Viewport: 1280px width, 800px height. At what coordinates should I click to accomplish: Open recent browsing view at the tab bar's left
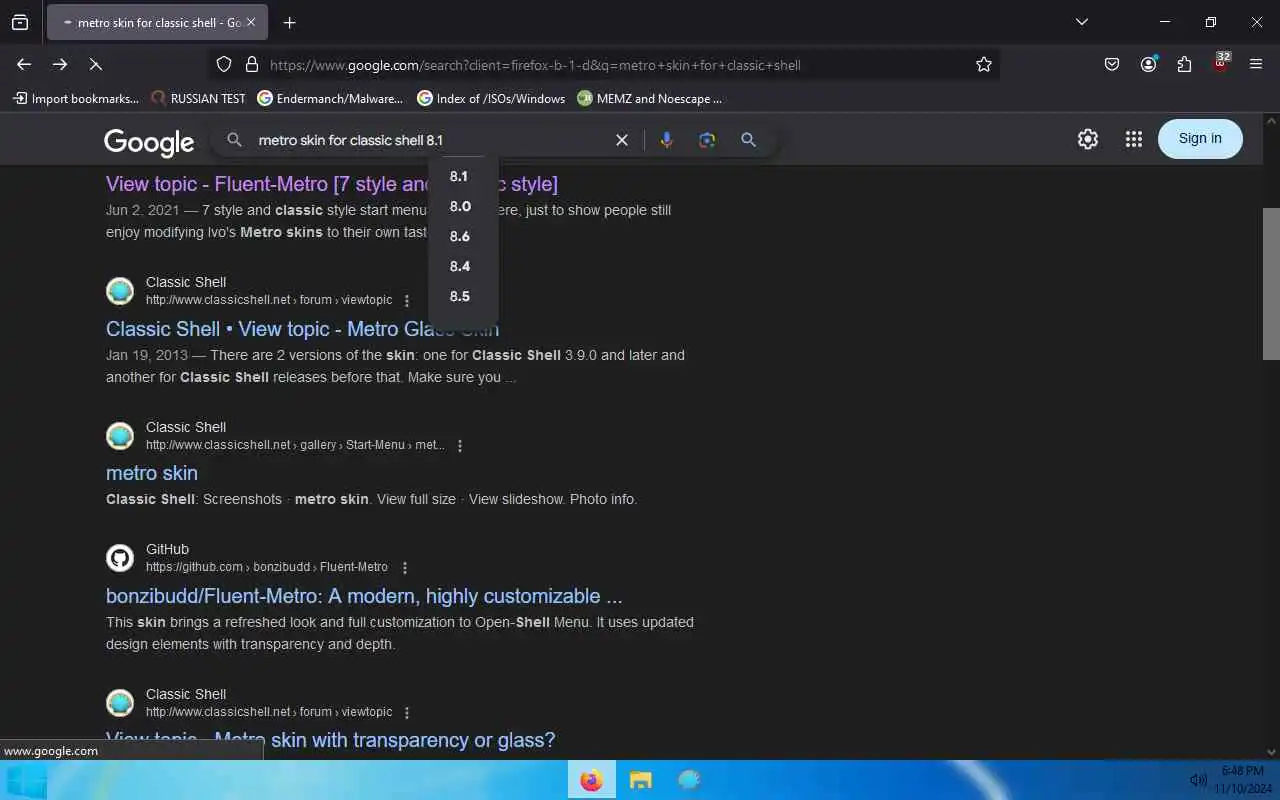20,22
